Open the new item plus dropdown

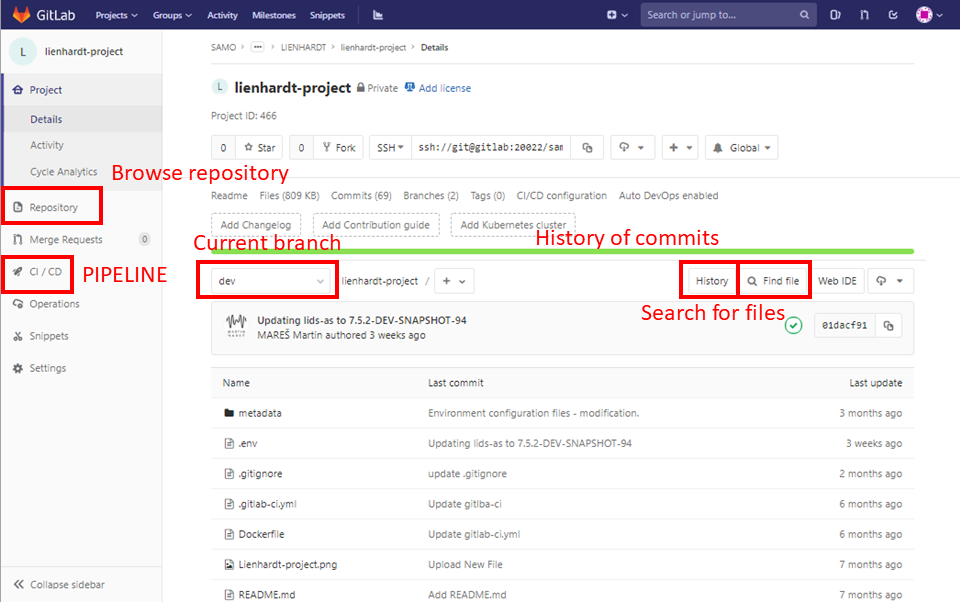[x=617, y=15]
